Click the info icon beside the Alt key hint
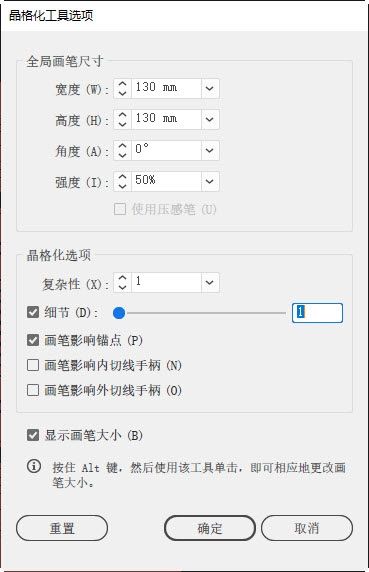The image size is (369, 572). (x=34, y=466)
